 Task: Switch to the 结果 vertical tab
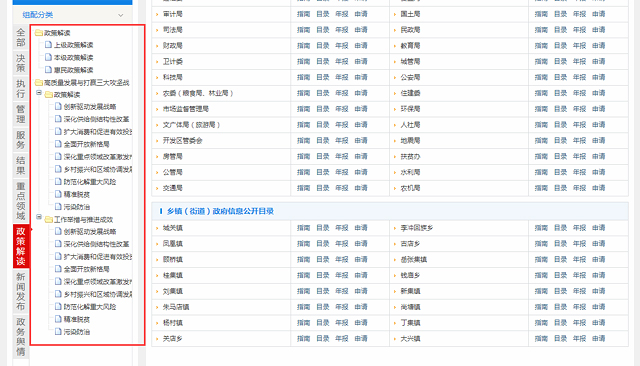pos(21,166)
